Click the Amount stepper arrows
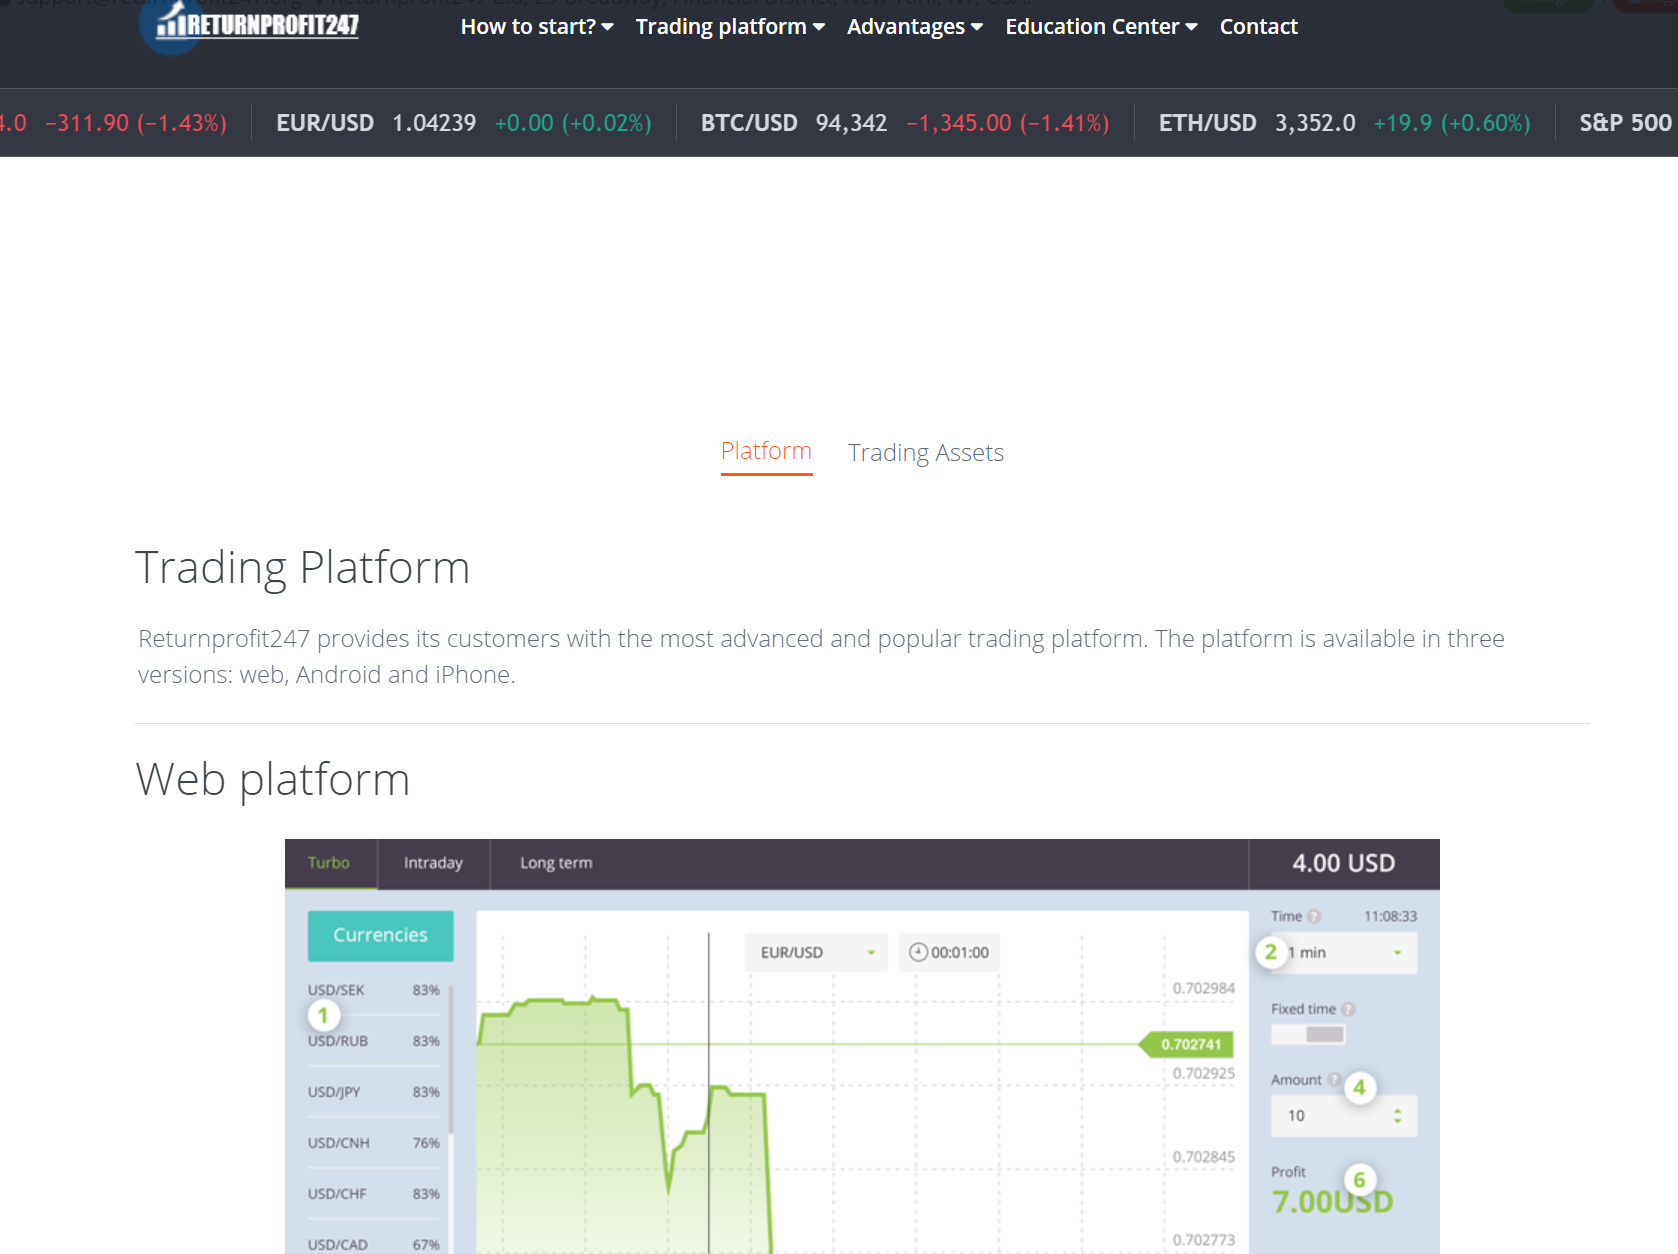The image size is (1678, 1254). click(x=1397, y=1116)
